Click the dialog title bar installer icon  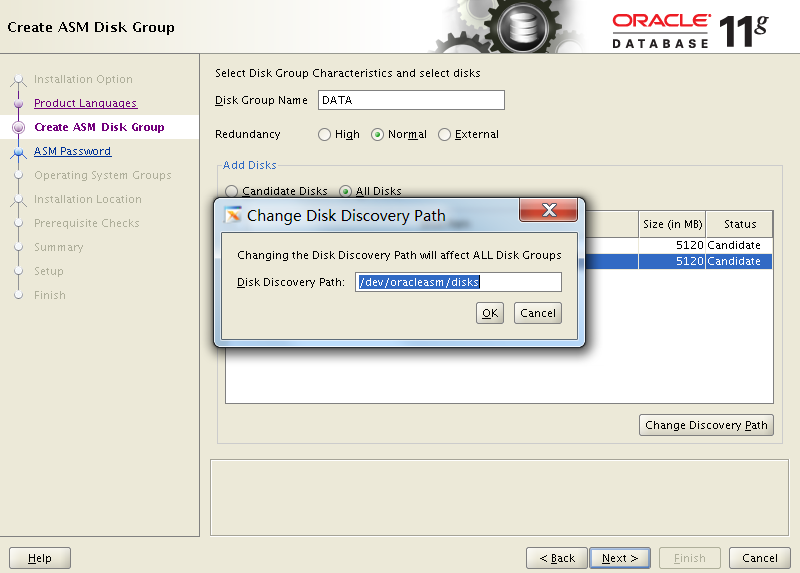(233, 215)
